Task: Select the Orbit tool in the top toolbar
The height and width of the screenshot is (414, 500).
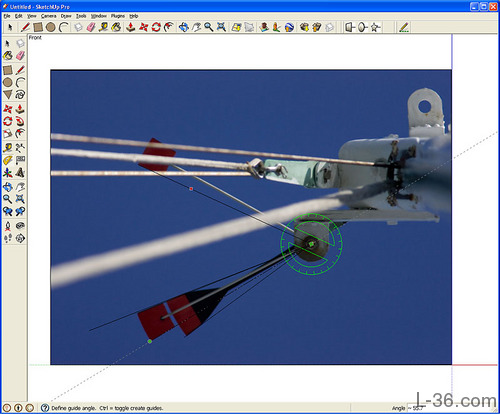Action: (184, 27)
